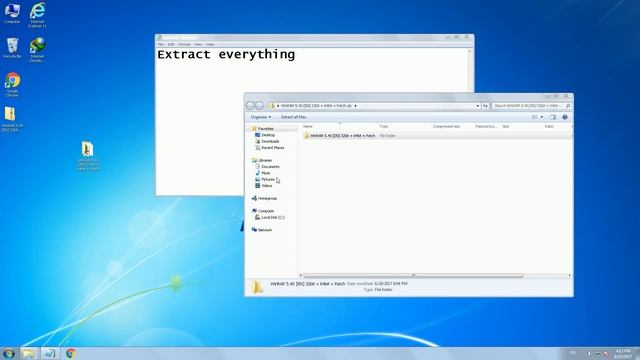The width and height of the screenshot is (640, 360).
Task: Expand the path arrow after the zip name
Action: pyautogui.click(x=355, y=106)
